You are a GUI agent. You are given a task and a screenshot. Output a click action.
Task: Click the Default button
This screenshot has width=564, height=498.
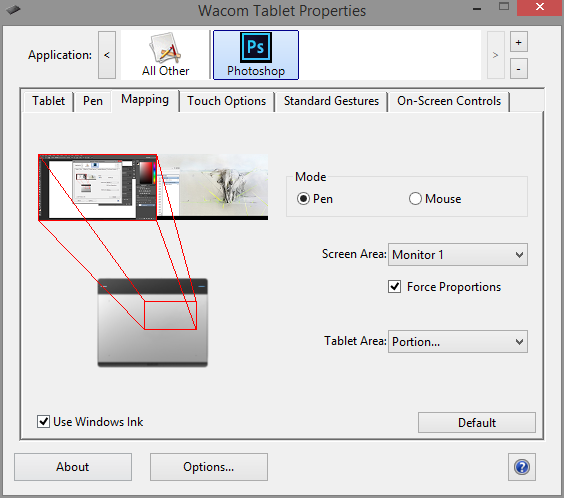click(477, 422)
